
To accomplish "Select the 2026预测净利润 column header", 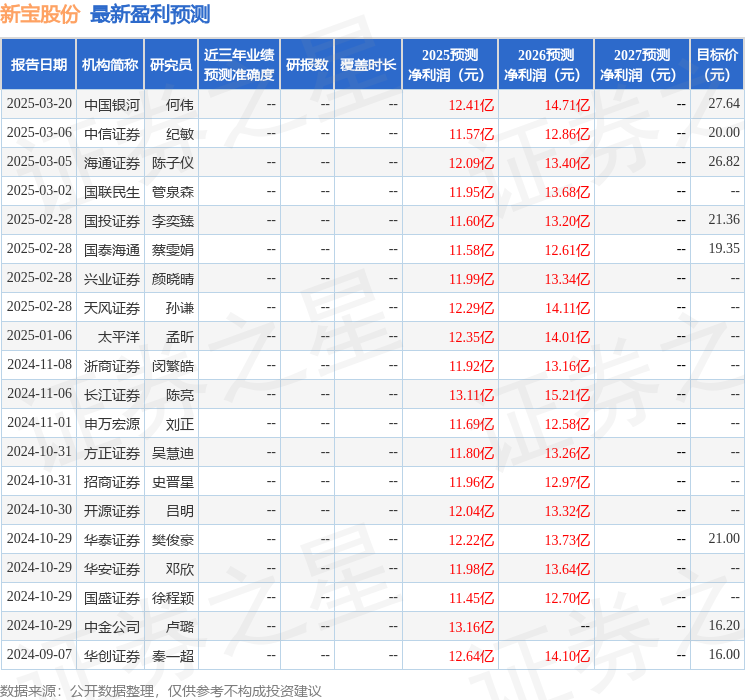I will coord(545,64).
